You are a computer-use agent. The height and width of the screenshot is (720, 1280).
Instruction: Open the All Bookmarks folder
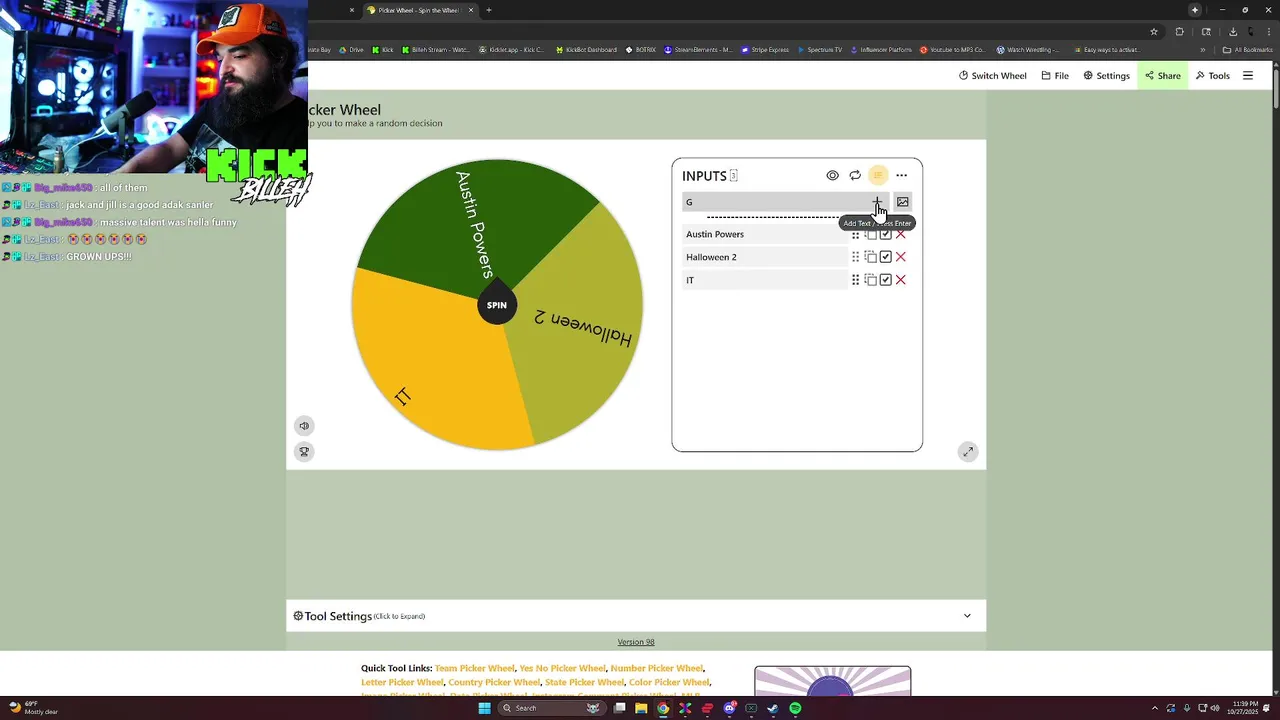pyautogui.click(x=1248, y=49)
